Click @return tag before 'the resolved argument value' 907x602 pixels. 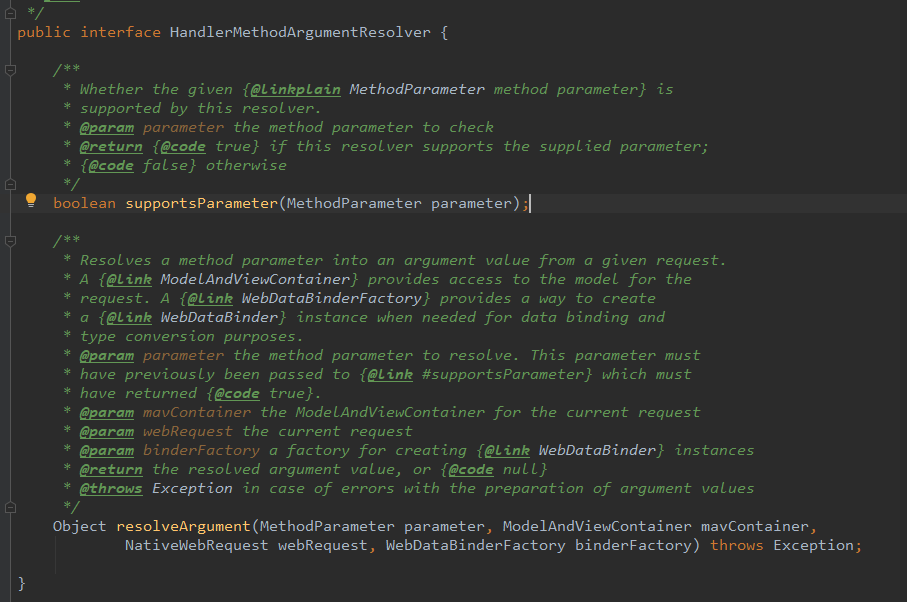(111, 470)
